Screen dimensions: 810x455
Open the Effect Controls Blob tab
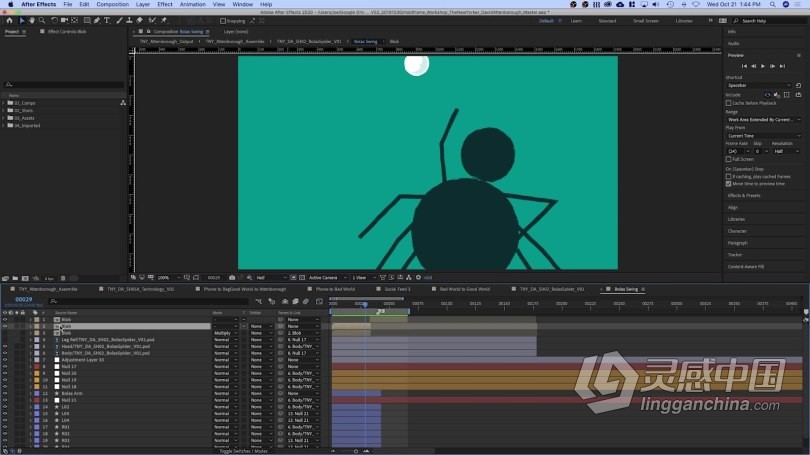click(67, 32)
